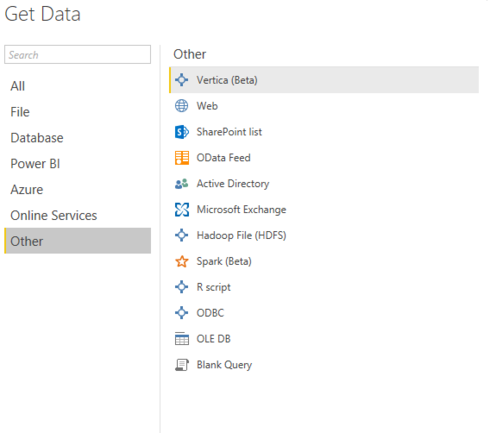Click the OLE DB table icon
Viewport: 490px width, 433px height.
coord(182,339)
